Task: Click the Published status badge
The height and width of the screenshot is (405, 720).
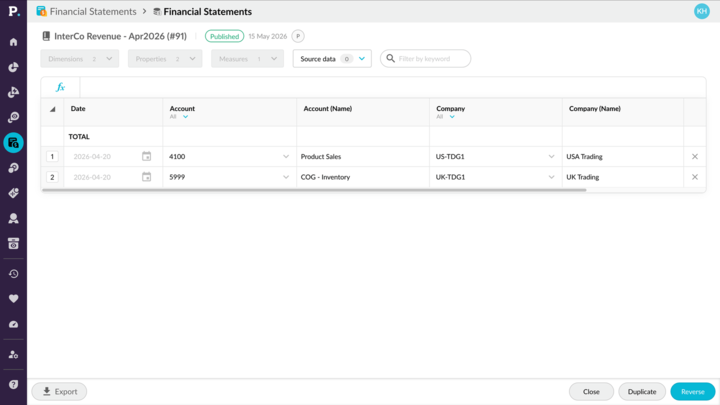Action: coord(225,36)
